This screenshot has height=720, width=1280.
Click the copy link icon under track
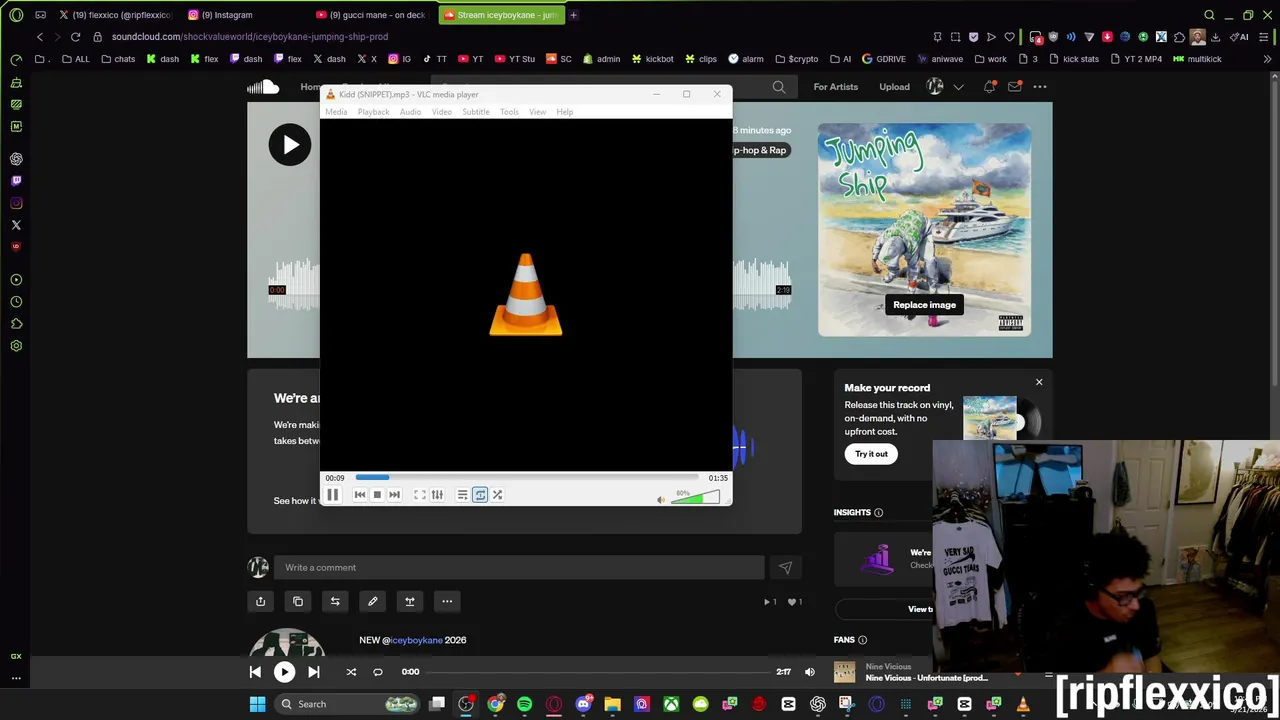298,601
